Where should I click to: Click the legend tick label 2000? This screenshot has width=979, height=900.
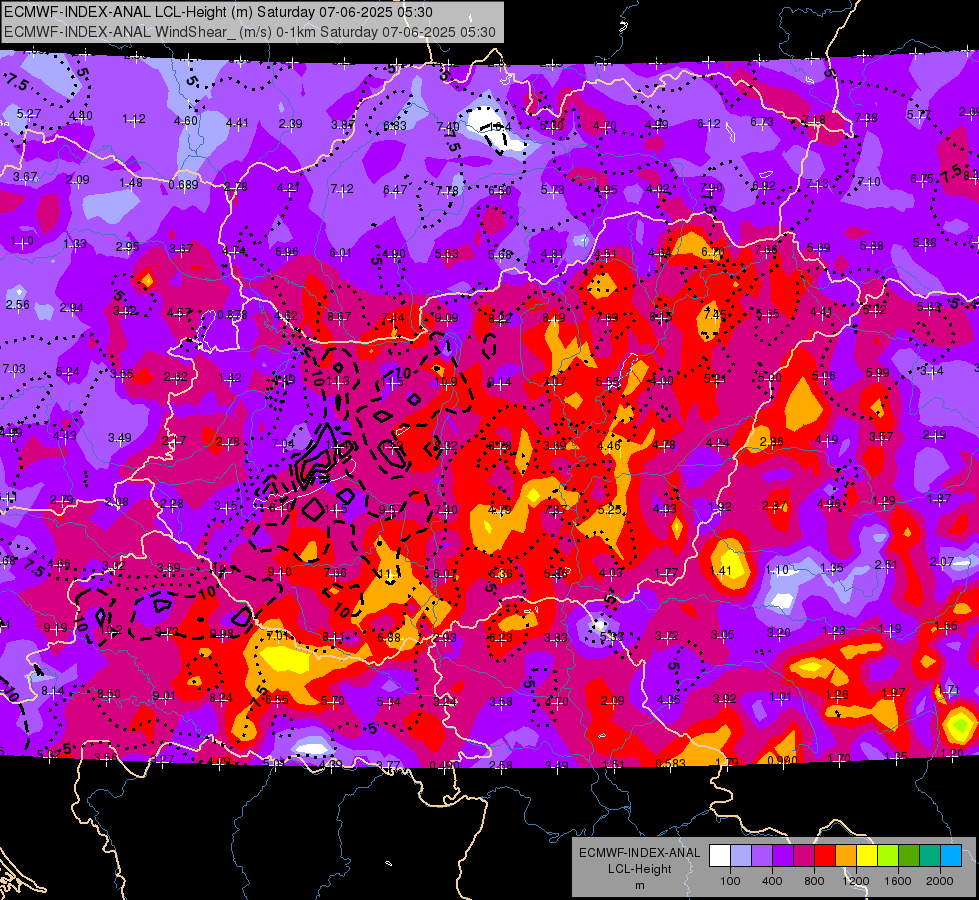[940, 881]
